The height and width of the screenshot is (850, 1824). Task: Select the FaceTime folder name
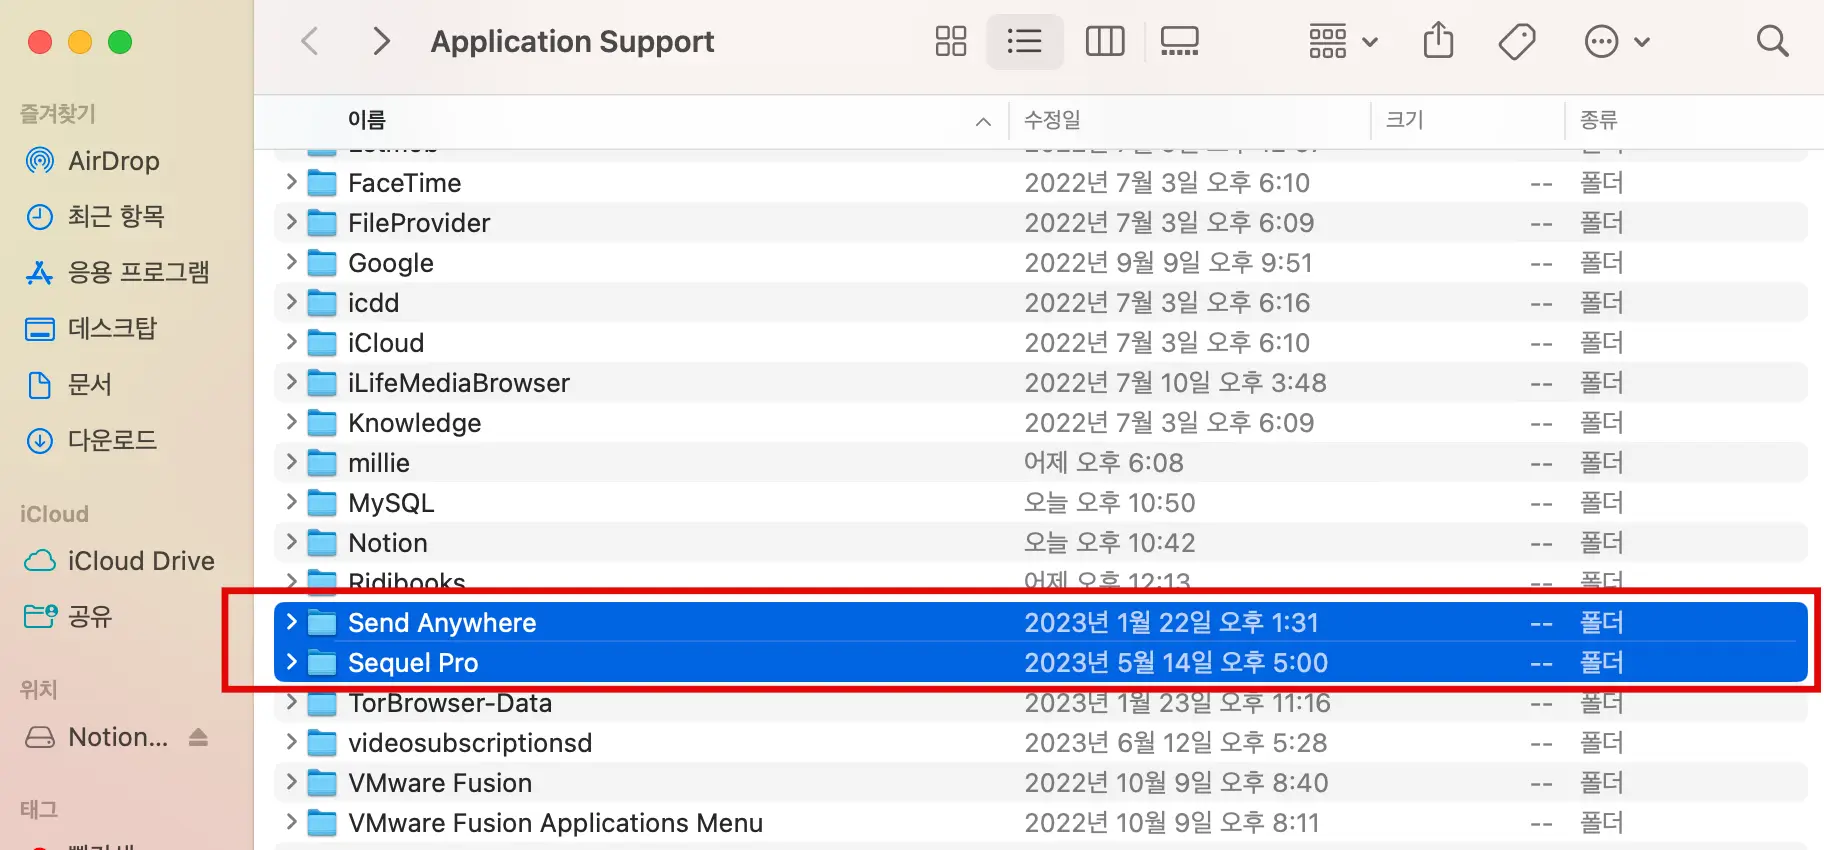point(404,183)
